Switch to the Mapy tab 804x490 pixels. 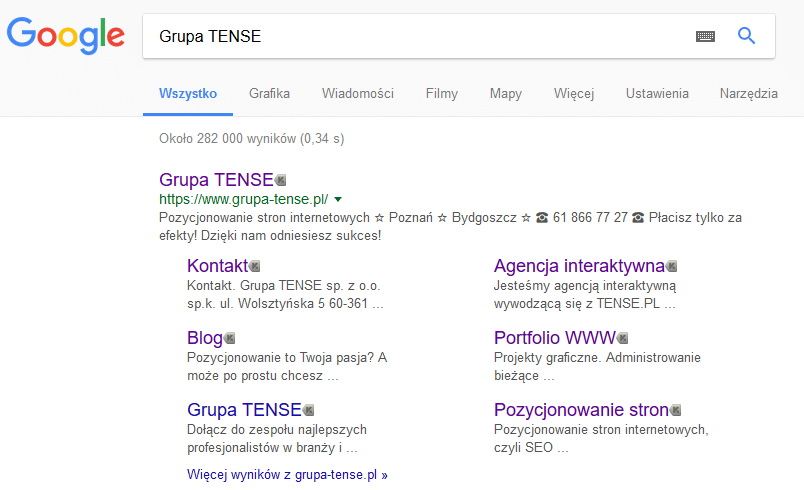[506, 94]
